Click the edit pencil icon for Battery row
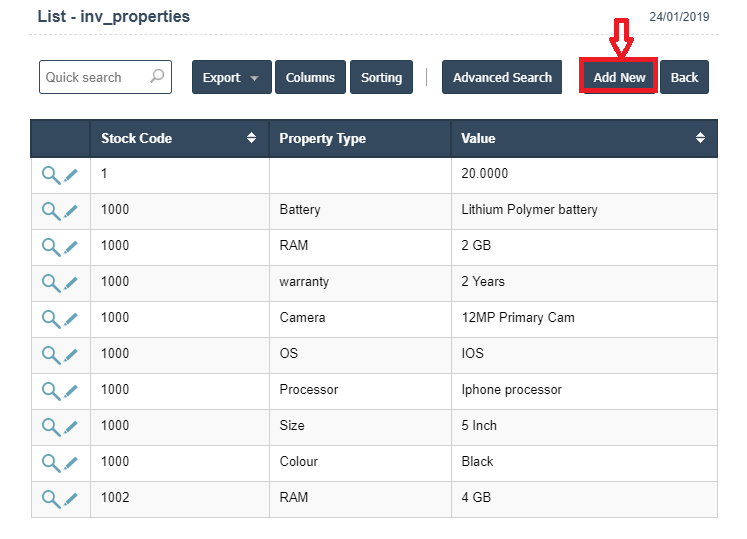Viewport: 747px width, 539px height. pyautogui.click(x=71, y=210)
